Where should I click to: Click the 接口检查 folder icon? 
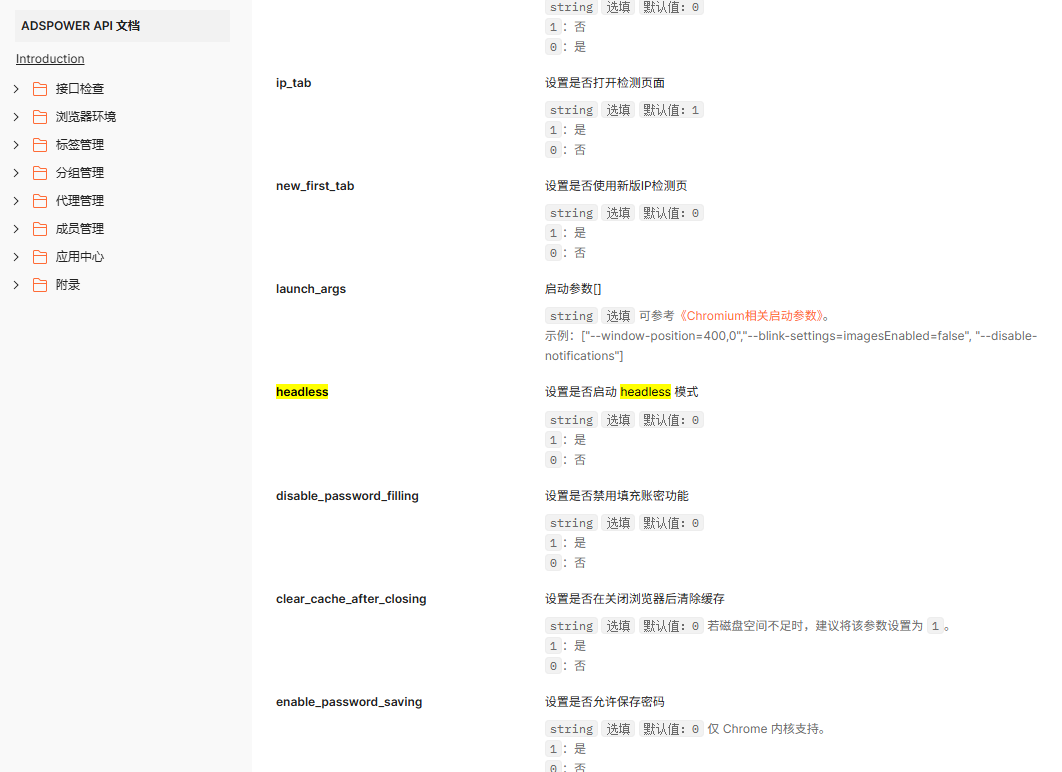[40, 89]
